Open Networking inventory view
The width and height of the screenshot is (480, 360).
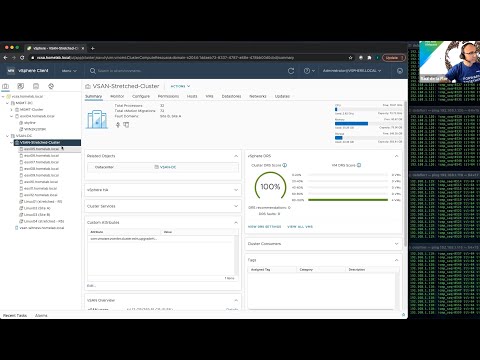click(x=51, y=86)
